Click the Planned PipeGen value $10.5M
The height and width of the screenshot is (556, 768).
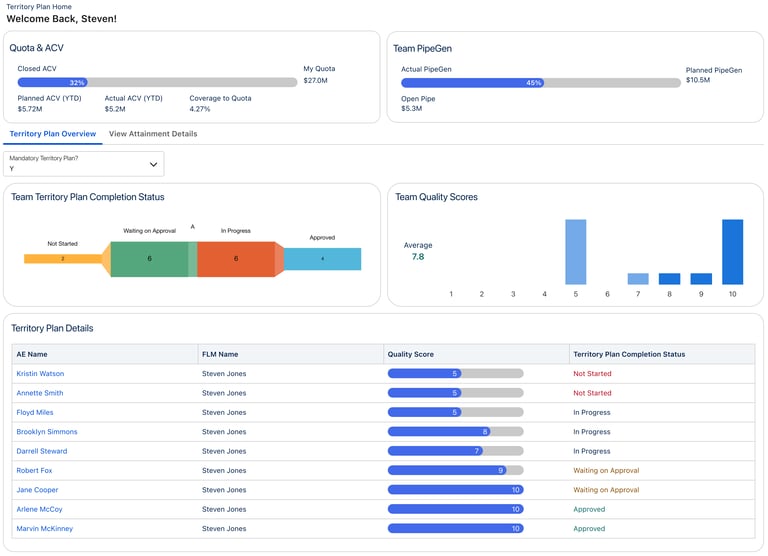coord(698,80)
